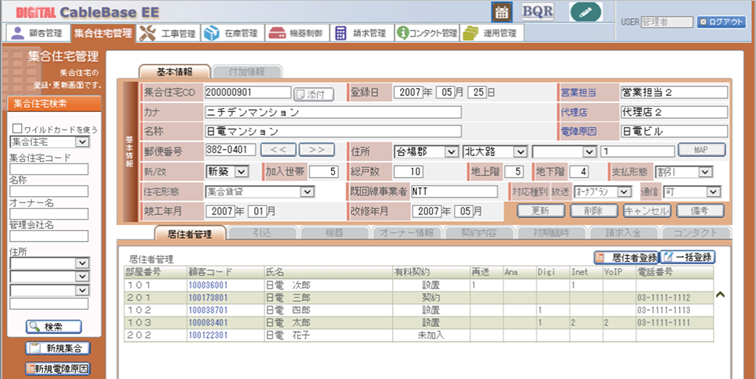Open 機器制御 tab with device icon

coord(296,33)
